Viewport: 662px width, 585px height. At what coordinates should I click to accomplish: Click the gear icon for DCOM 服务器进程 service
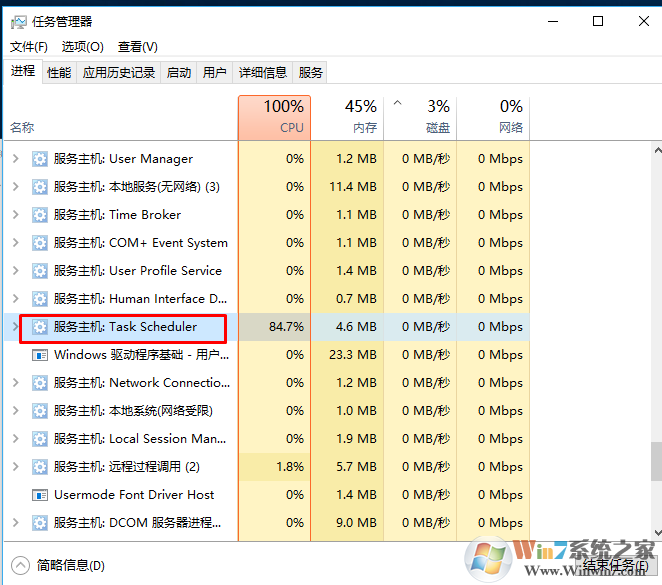[40, 523]
